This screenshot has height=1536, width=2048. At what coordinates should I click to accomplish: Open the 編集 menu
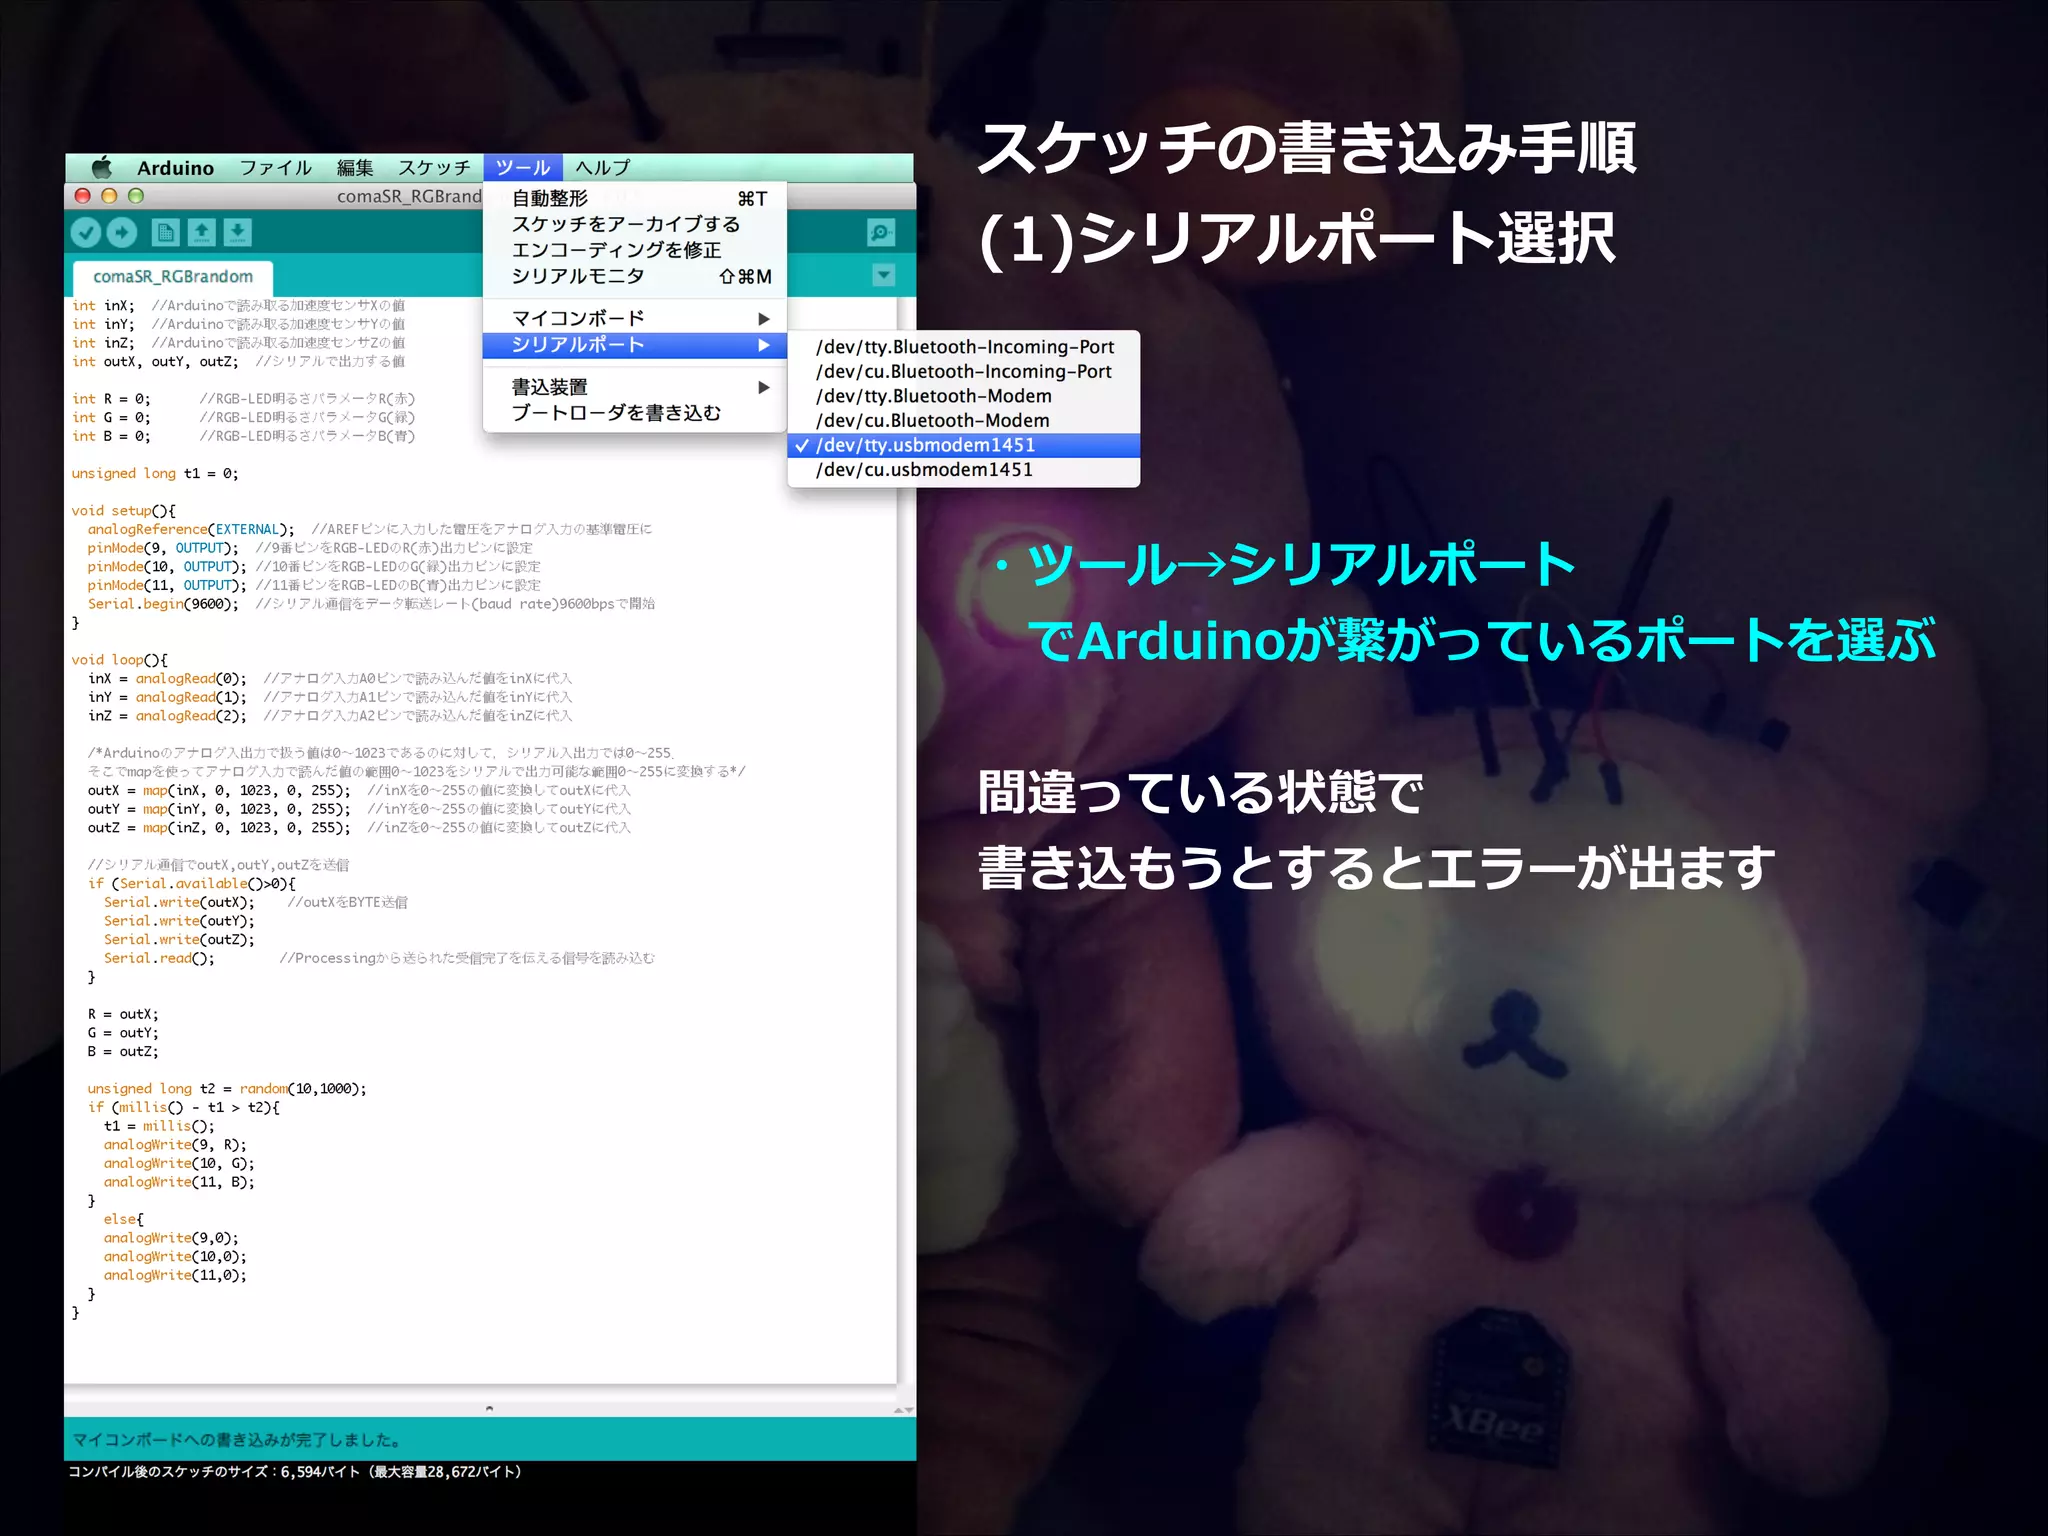[x=355, y=167]
